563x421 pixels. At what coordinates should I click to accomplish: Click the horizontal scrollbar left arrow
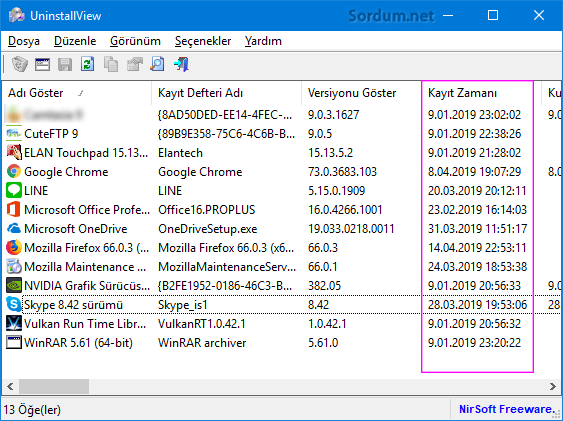[10, 387]
